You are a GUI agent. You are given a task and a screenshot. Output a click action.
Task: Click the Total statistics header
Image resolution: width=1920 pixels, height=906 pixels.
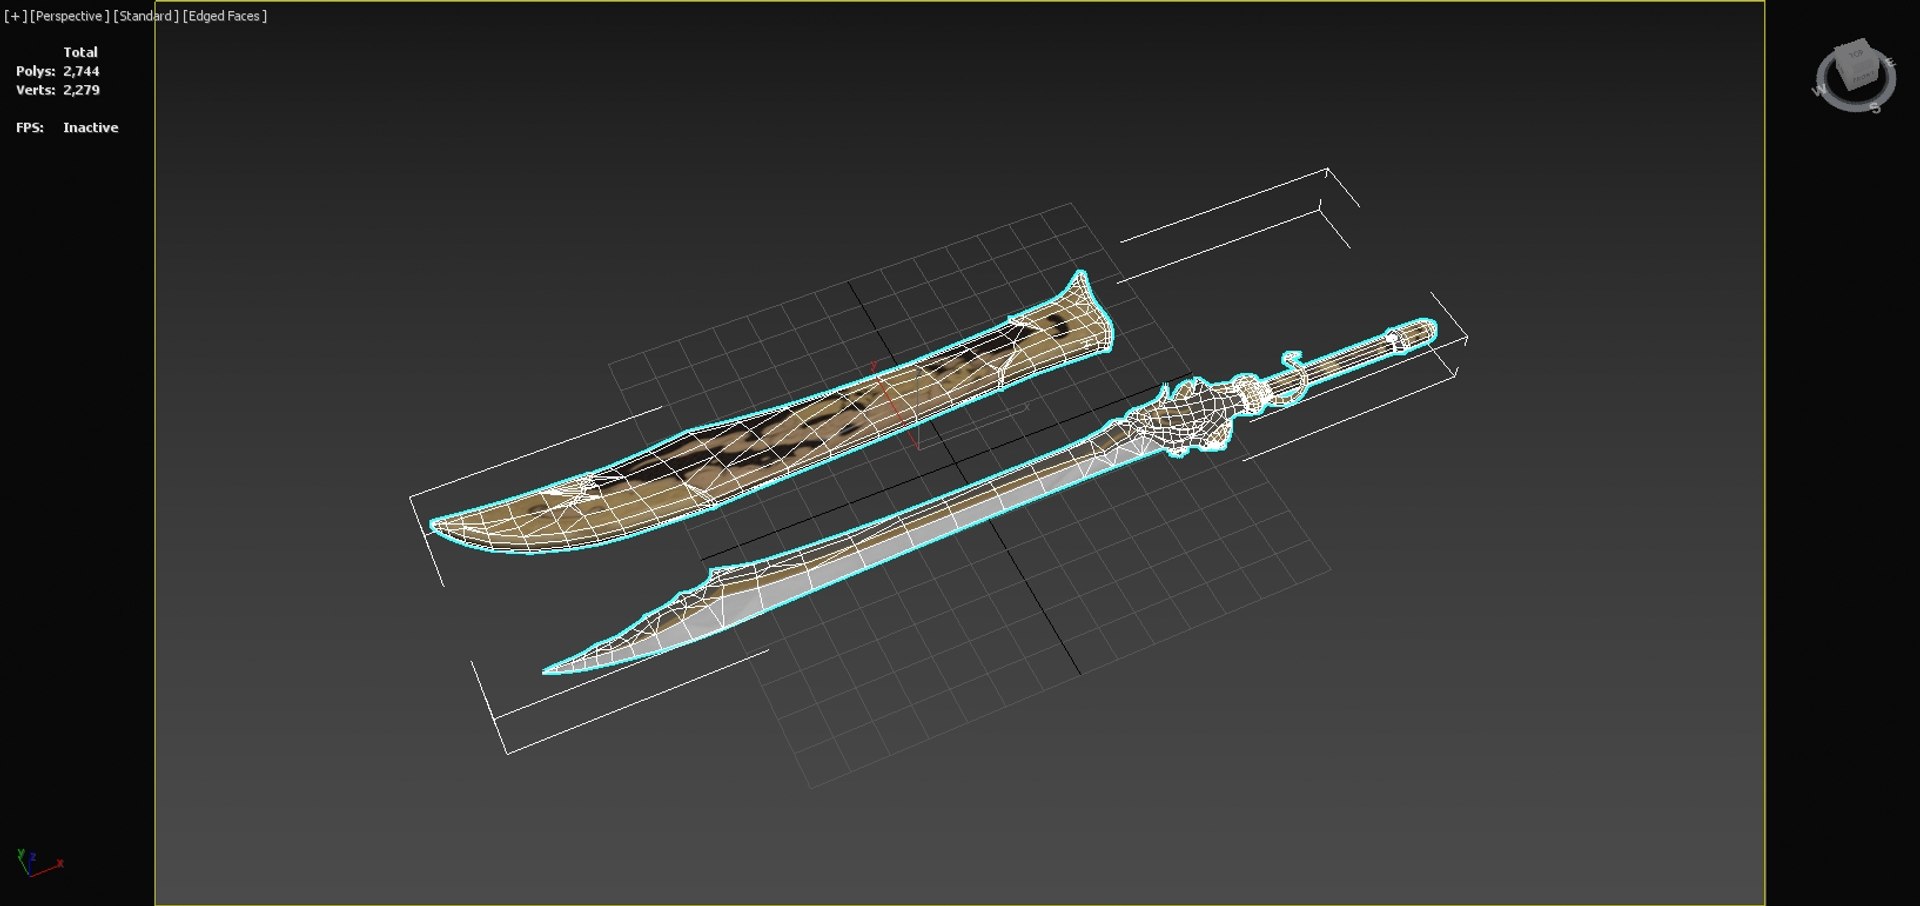(81, 52)
